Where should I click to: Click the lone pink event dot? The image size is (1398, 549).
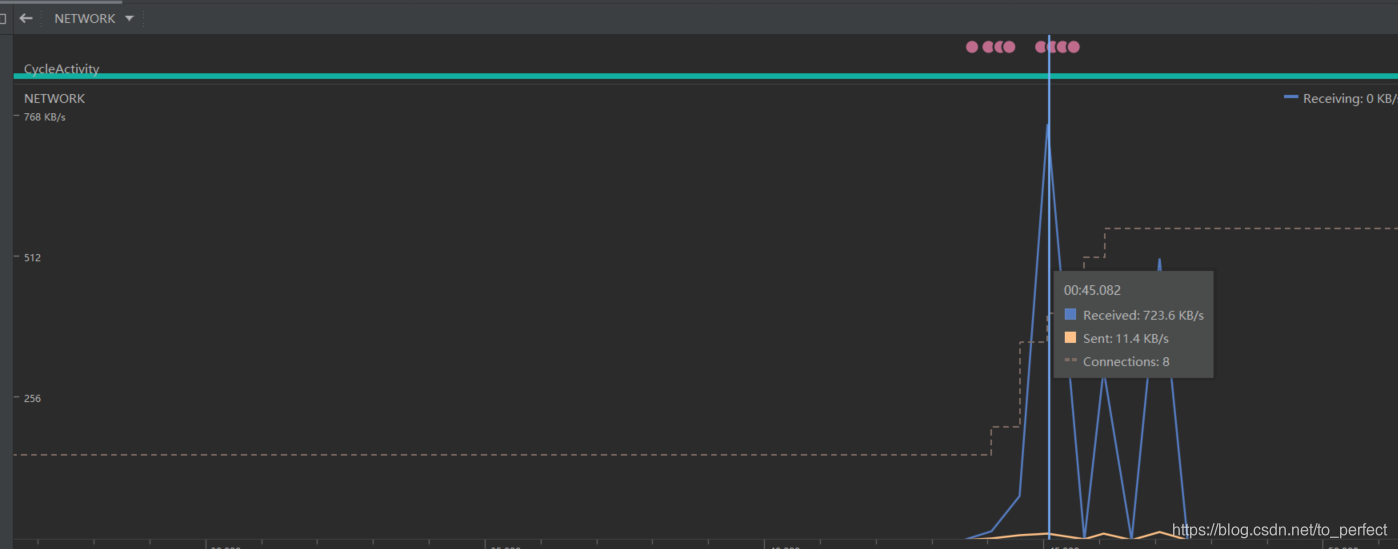pyautogui.click(x=972, y=46)
